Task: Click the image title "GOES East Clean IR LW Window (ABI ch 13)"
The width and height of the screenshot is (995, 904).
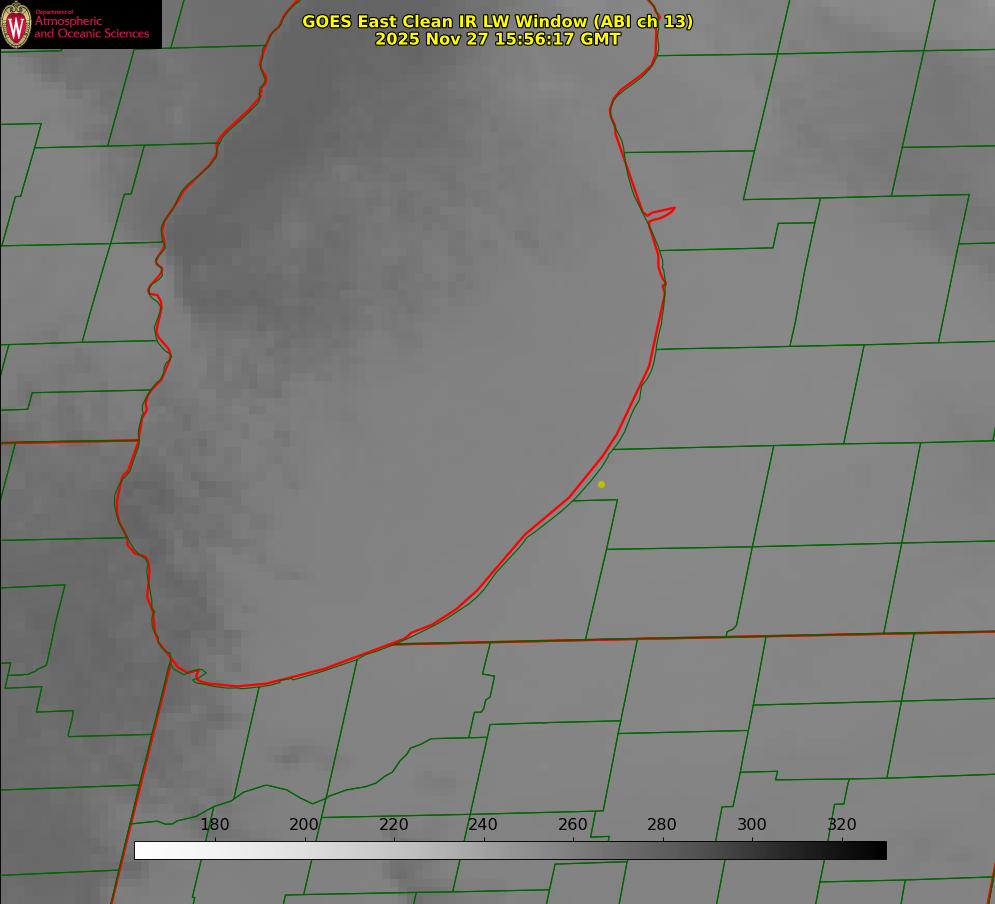Action: (498, 21)
